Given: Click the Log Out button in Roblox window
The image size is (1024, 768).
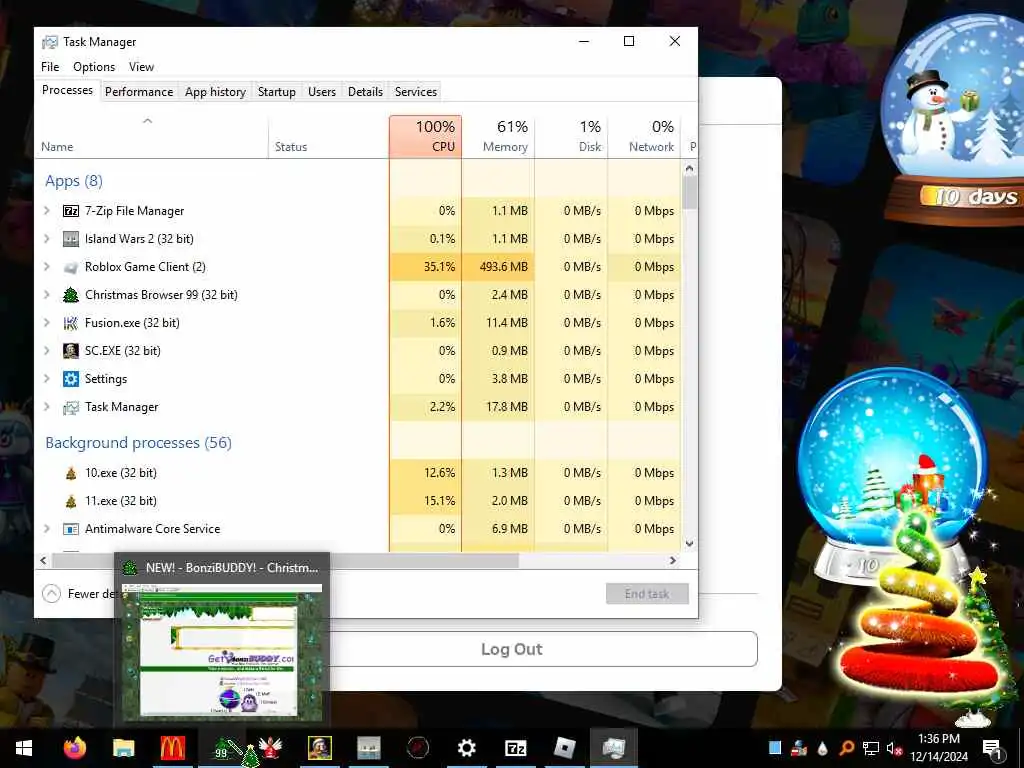Looking at the screenshot, I should [512, 649].
